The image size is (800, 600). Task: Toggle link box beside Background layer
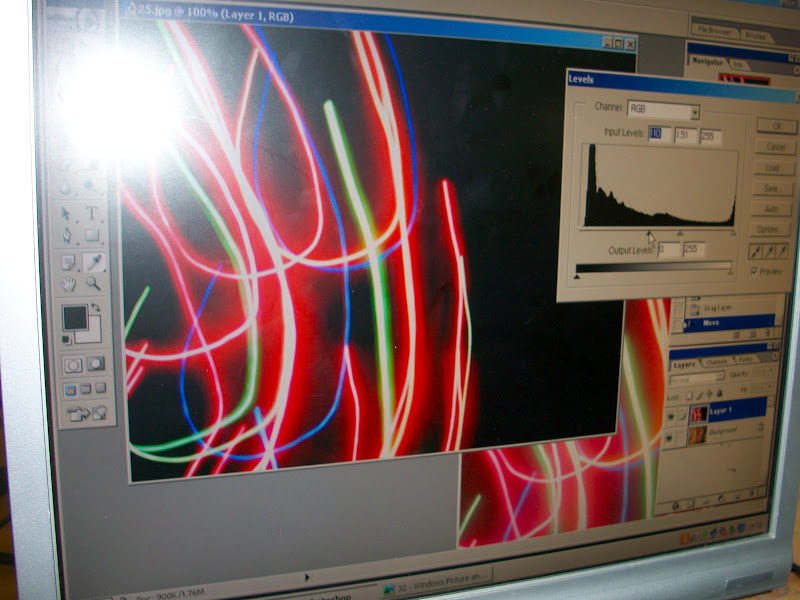[x=682, y=437]
